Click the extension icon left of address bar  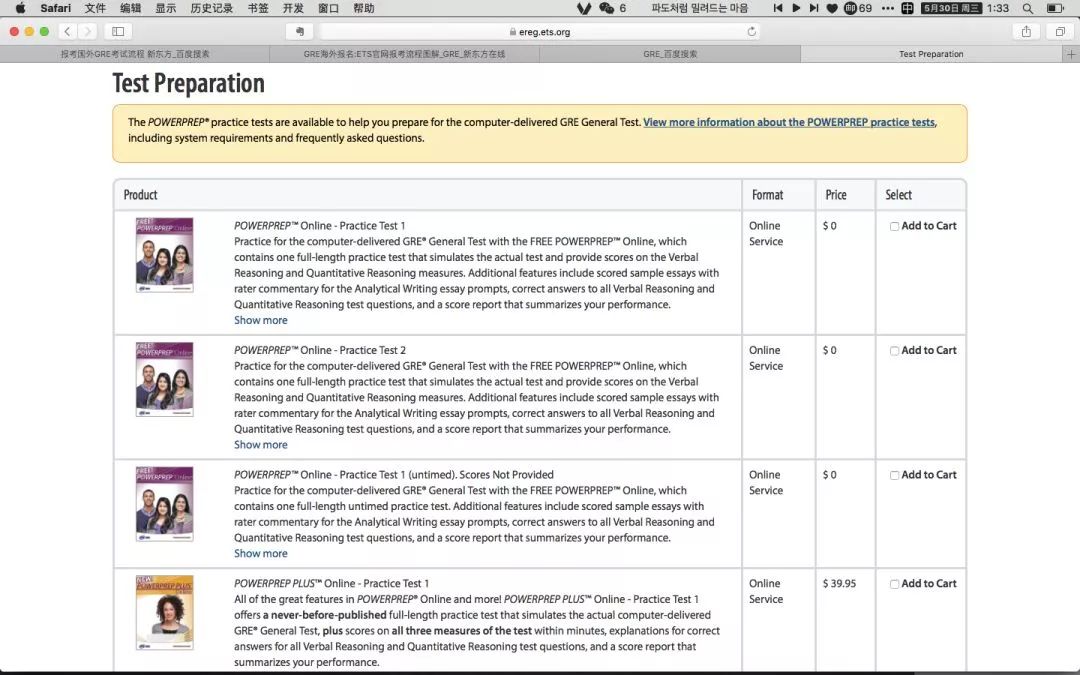[x=300, y=32]
